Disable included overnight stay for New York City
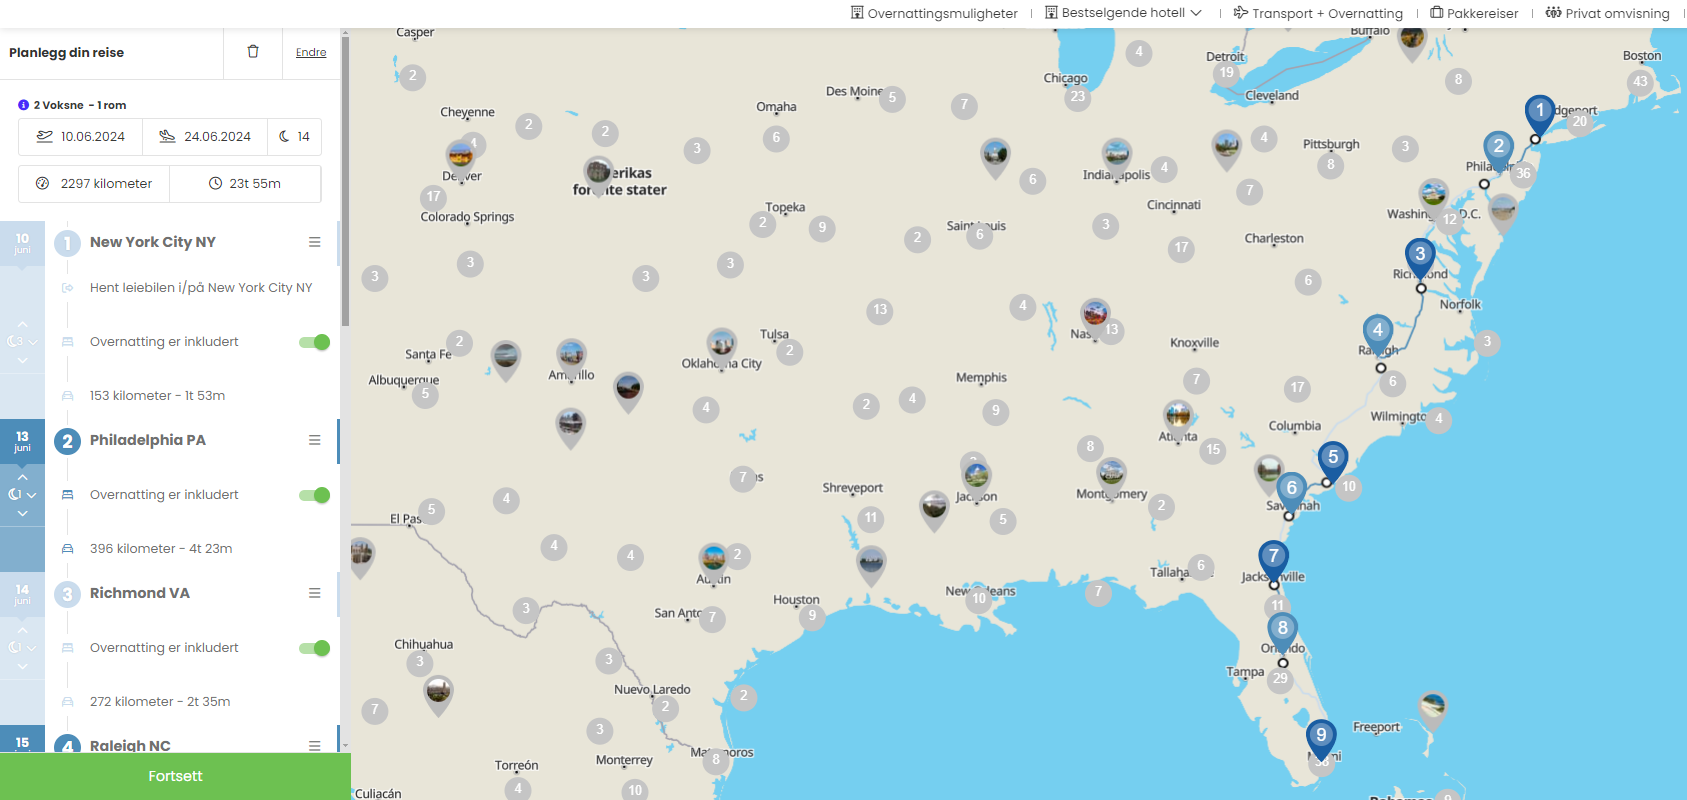Viewport: 1687px width, 800px height. click(315, 342)
